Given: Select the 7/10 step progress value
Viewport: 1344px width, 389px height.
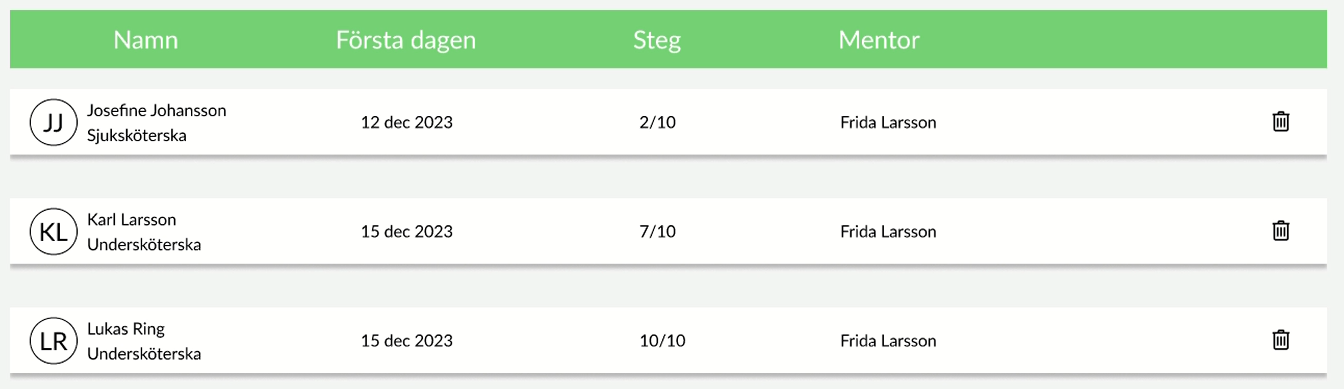Looking at the screenshot, I should coord(657,232).
